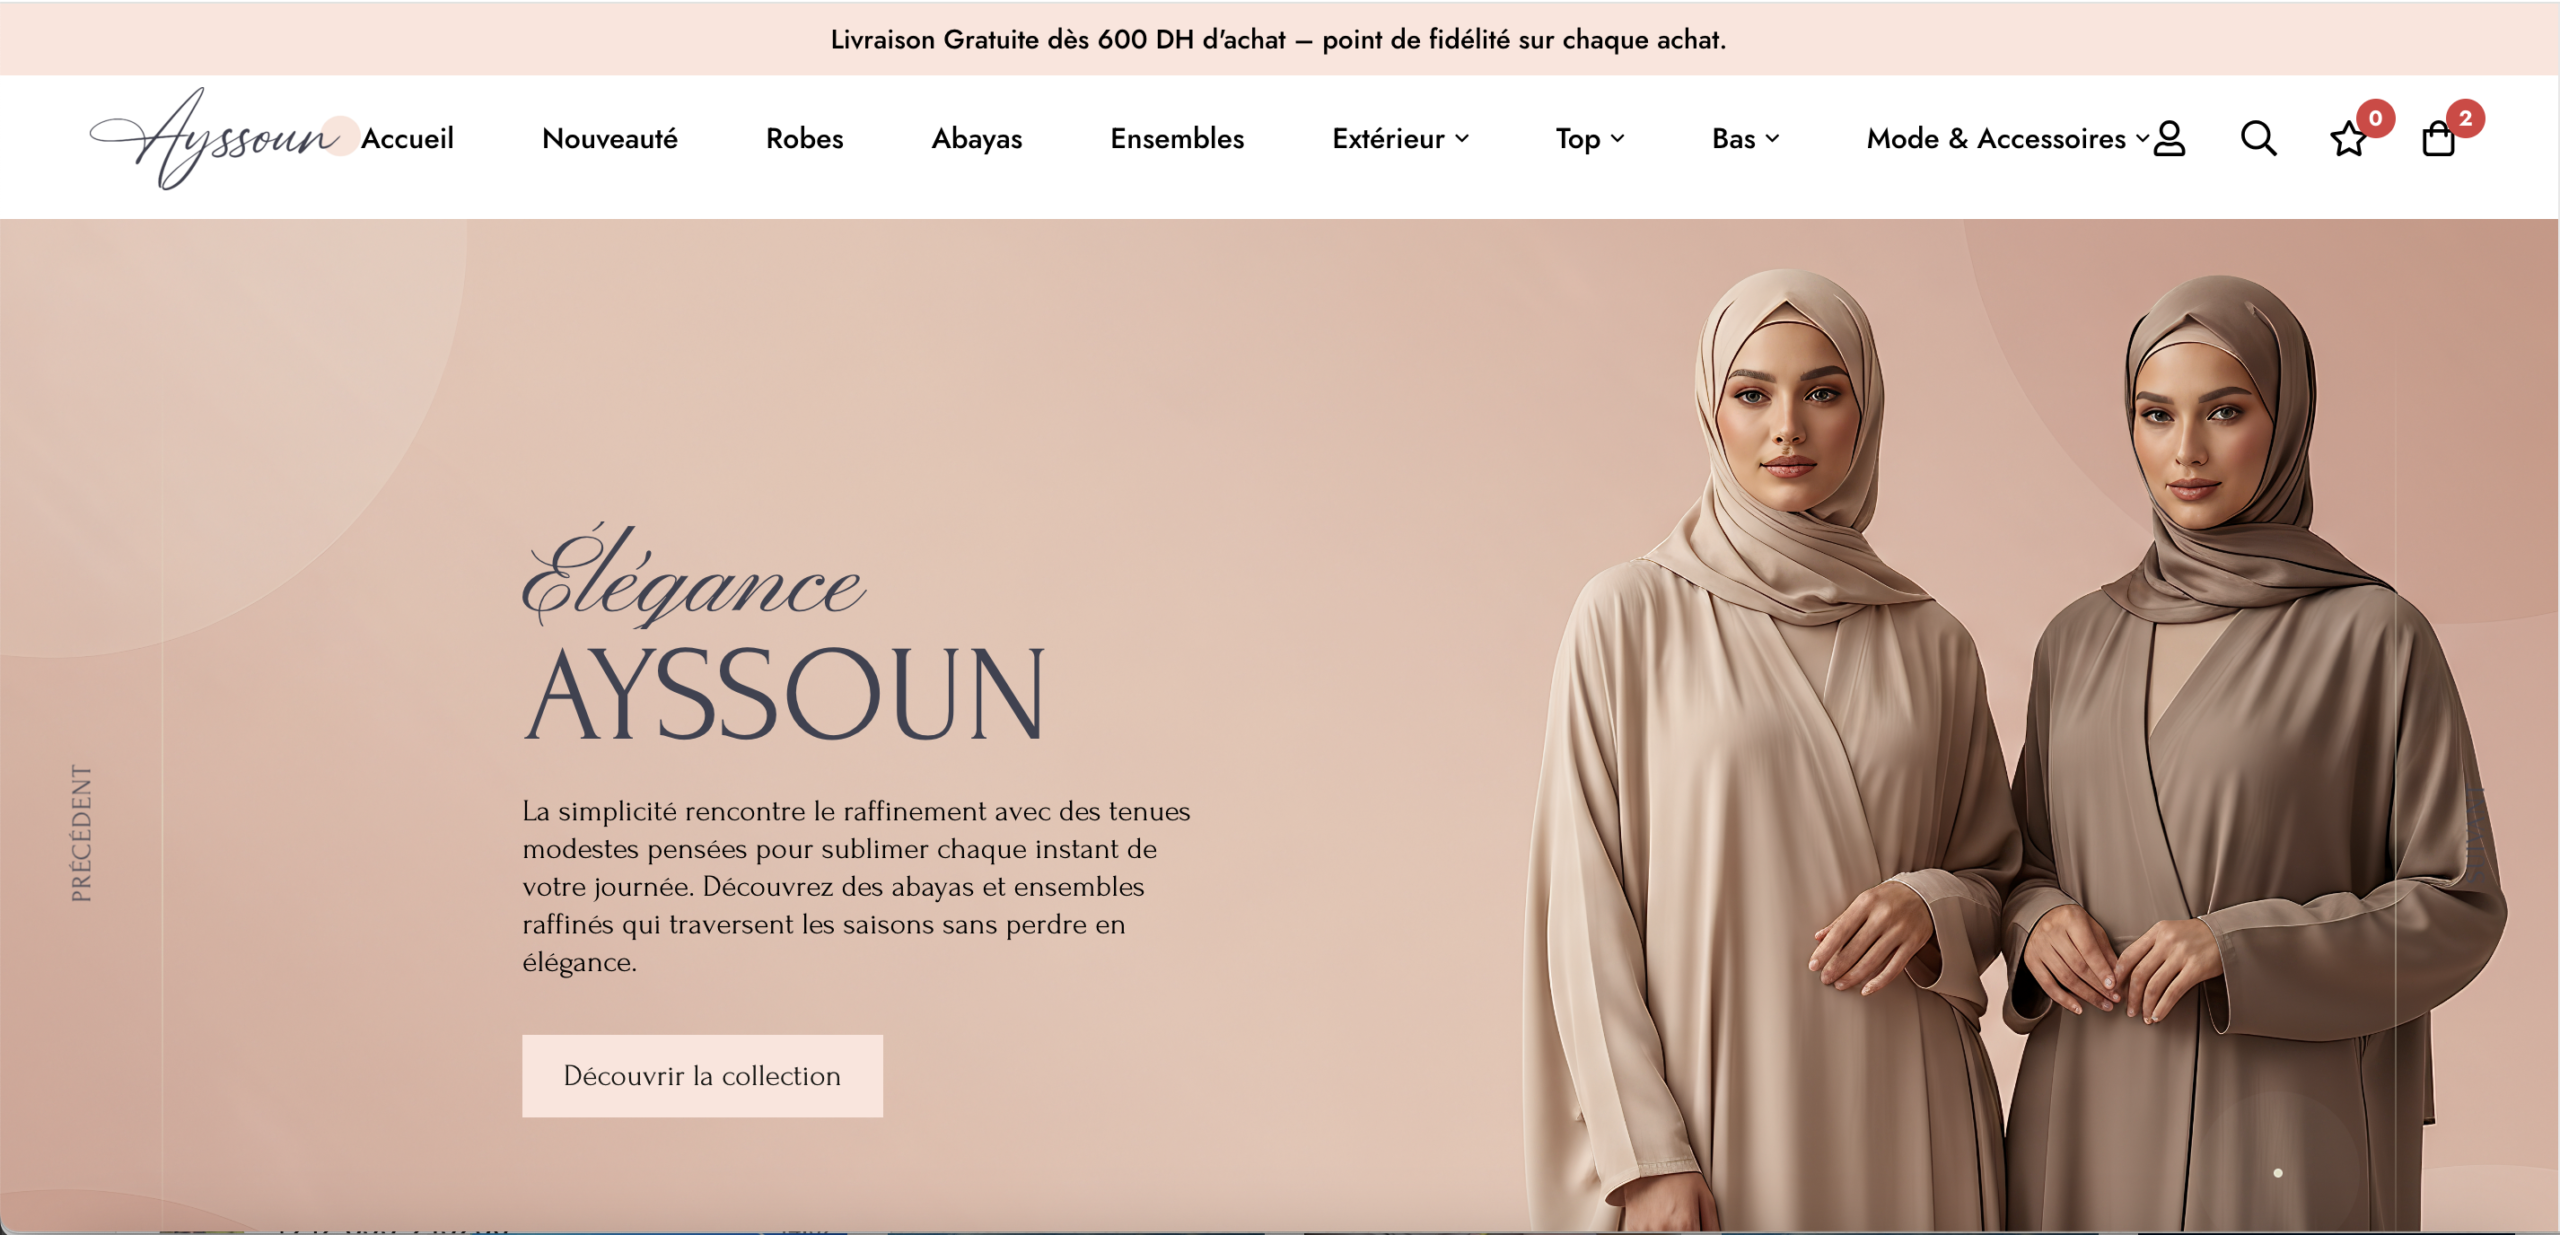Viewport: 2560px width, 1235px height.
Task: Open the Abayas category
Action: click(x=976, y=138)
